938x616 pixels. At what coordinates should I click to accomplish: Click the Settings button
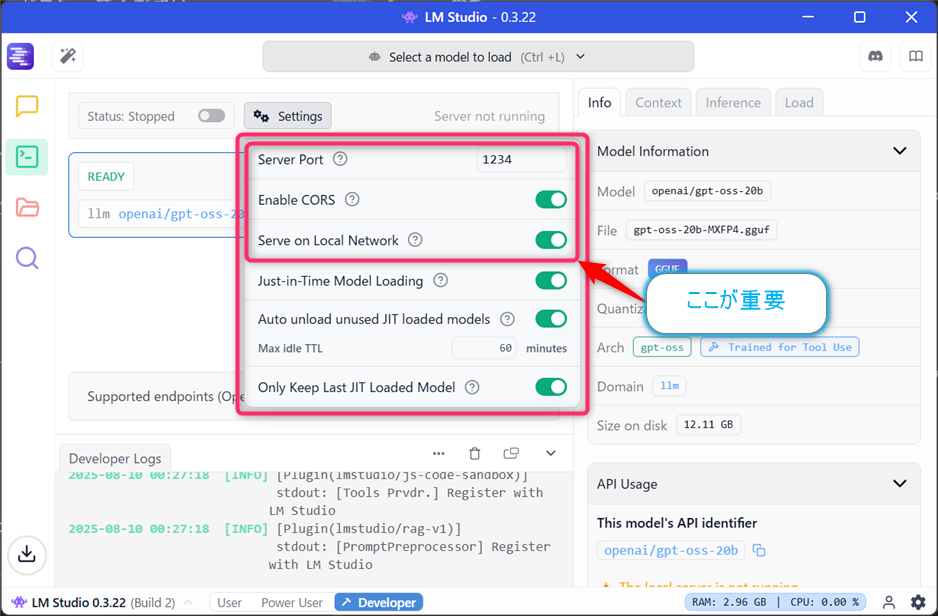288,116
